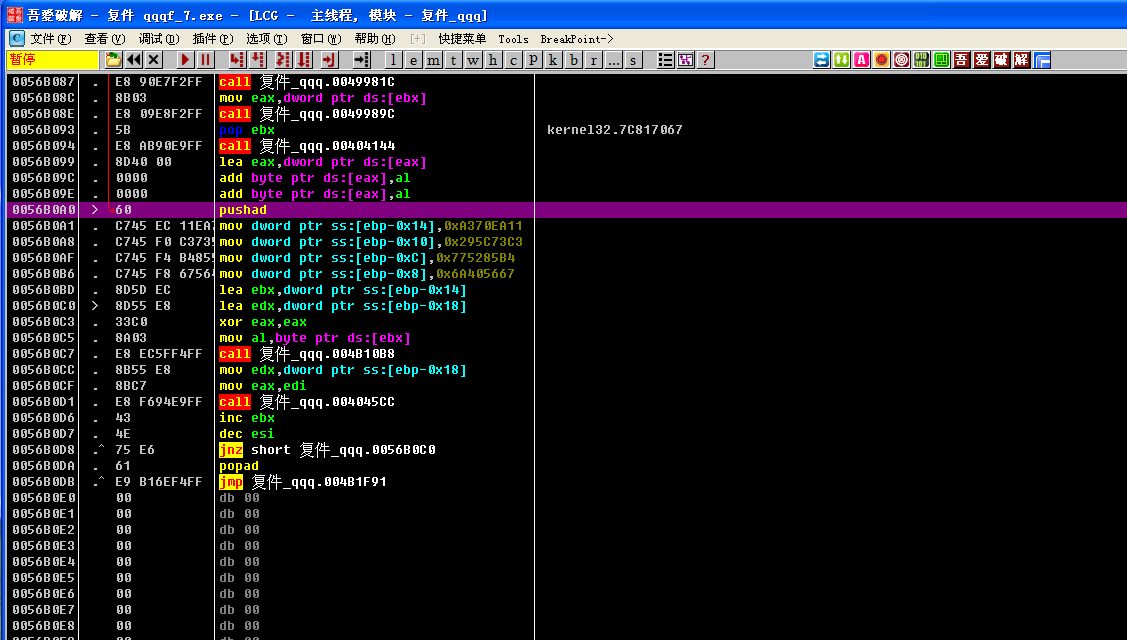Image resolution: width=1127 pixels, height=640 pixels.
Task: Run the program with the red play icon
Action: (185, 60)
